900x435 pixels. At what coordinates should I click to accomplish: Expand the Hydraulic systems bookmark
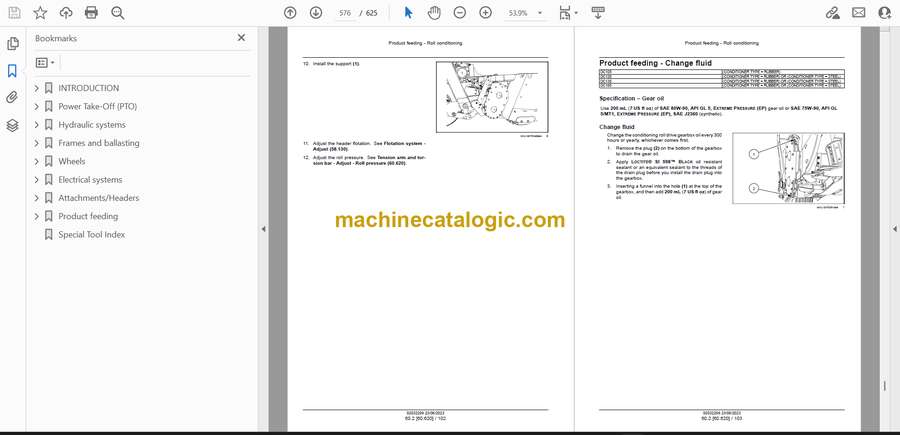(37, 125)
